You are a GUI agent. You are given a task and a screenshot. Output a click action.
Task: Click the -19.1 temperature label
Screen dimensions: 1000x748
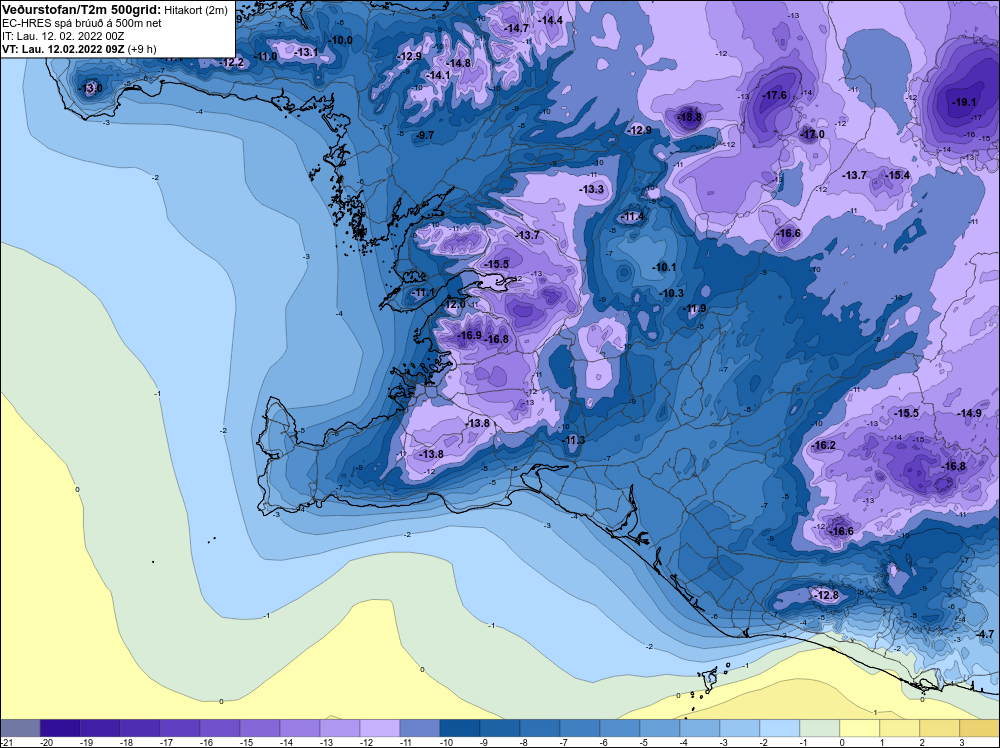[964, 102]
